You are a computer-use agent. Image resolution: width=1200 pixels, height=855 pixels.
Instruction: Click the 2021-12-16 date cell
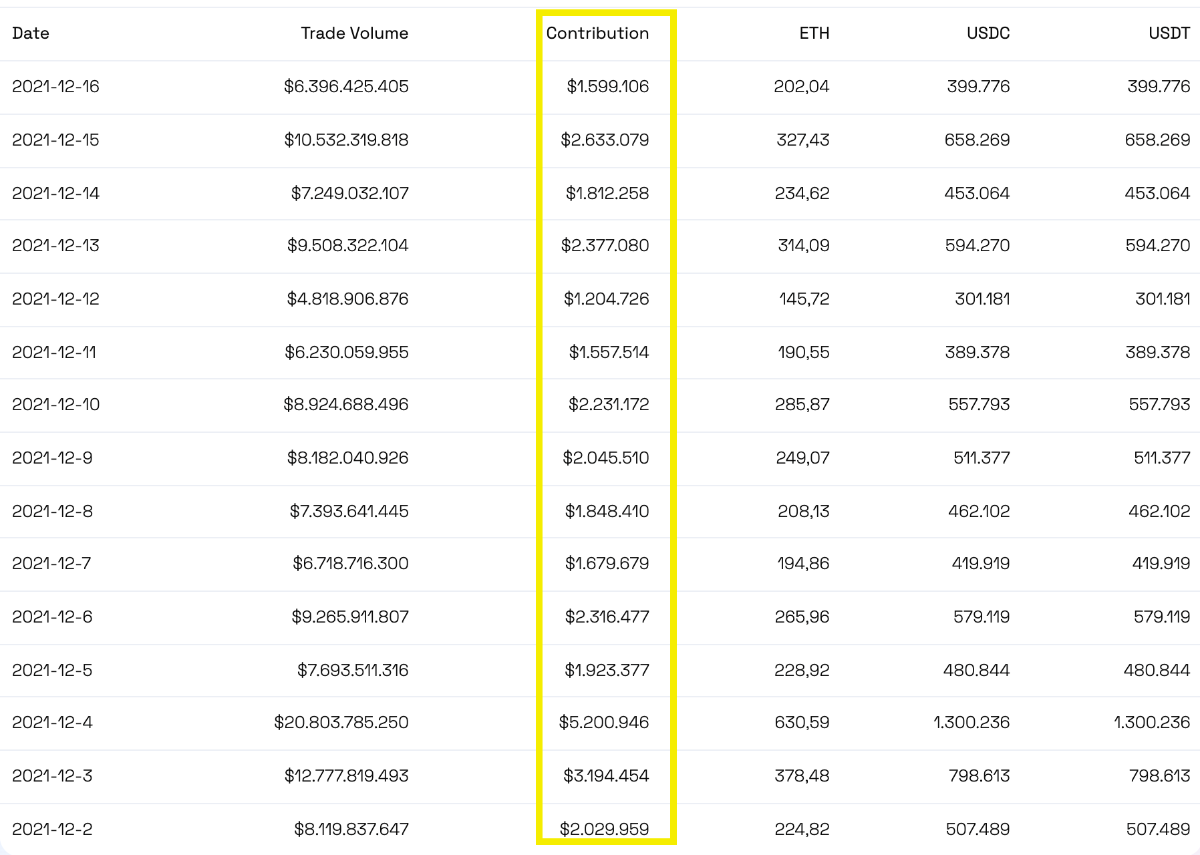pyautogui.click(x=56, y=86)
